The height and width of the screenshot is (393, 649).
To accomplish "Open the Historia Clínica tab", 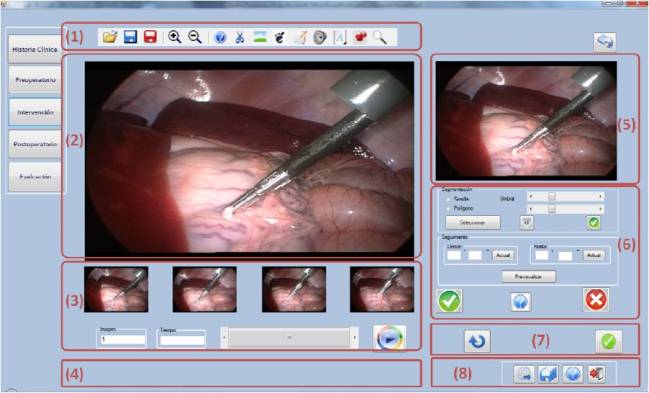I will (x=35, y=49).
